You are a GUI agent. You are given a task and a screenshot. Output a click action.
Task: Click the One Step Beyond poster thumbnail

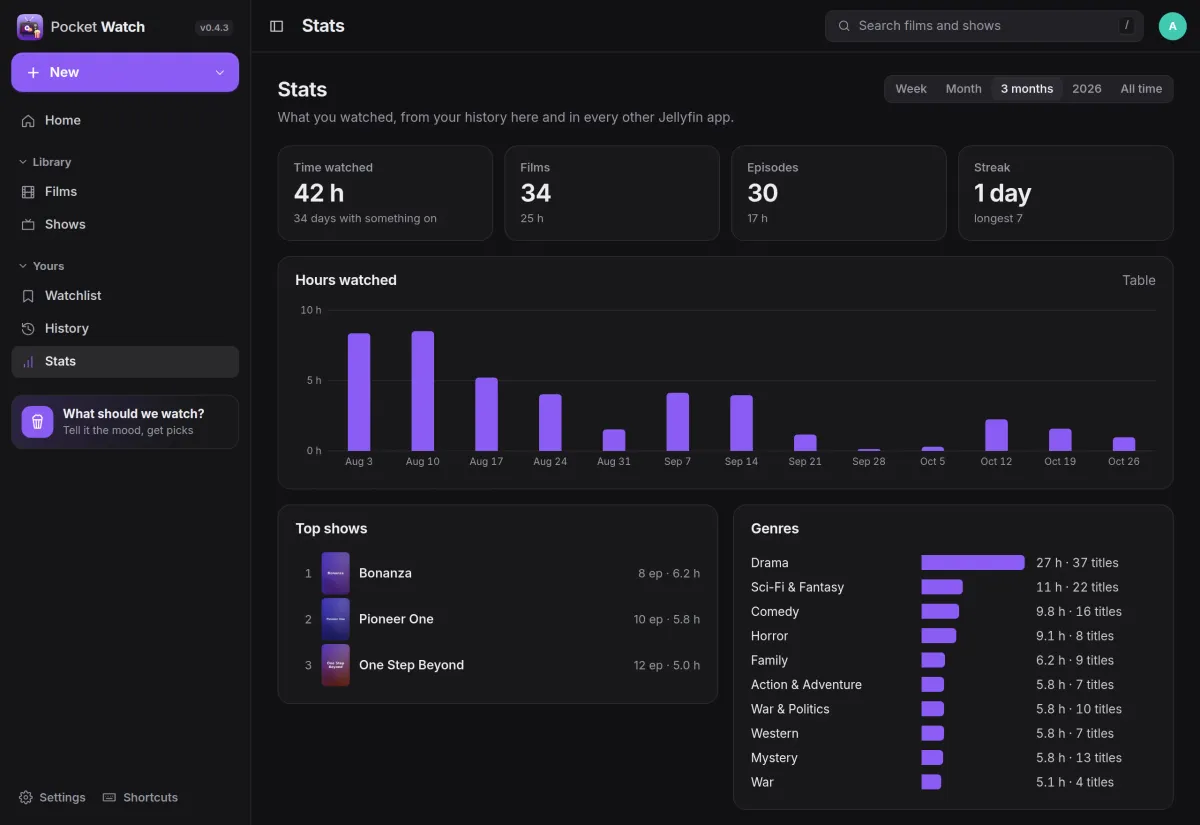[335, 665]
